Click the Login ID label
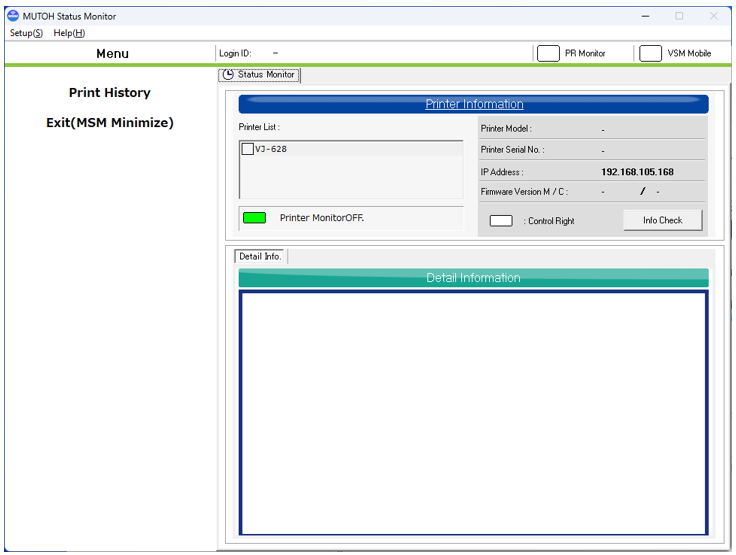Image resolution: width=736 pixels, height=555 pixels. [x=235, y=54]
